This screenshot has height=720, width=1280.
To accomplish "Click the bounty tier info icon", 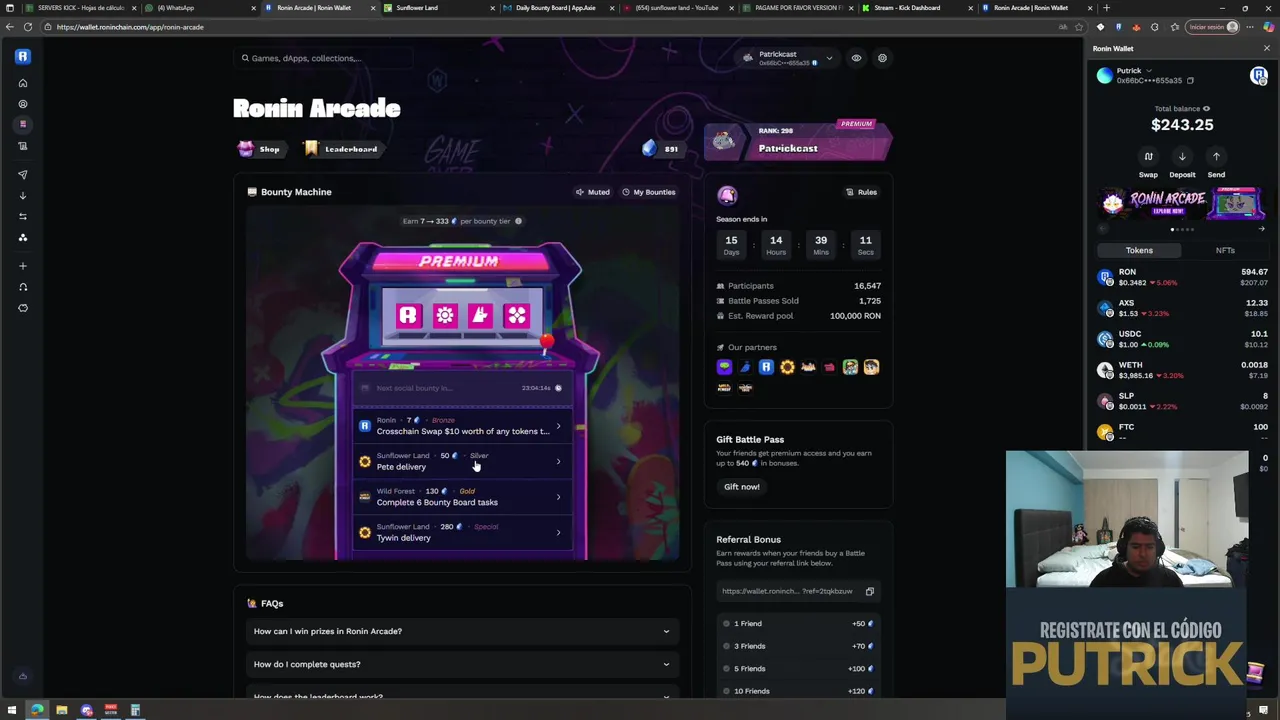I will 518,221.
